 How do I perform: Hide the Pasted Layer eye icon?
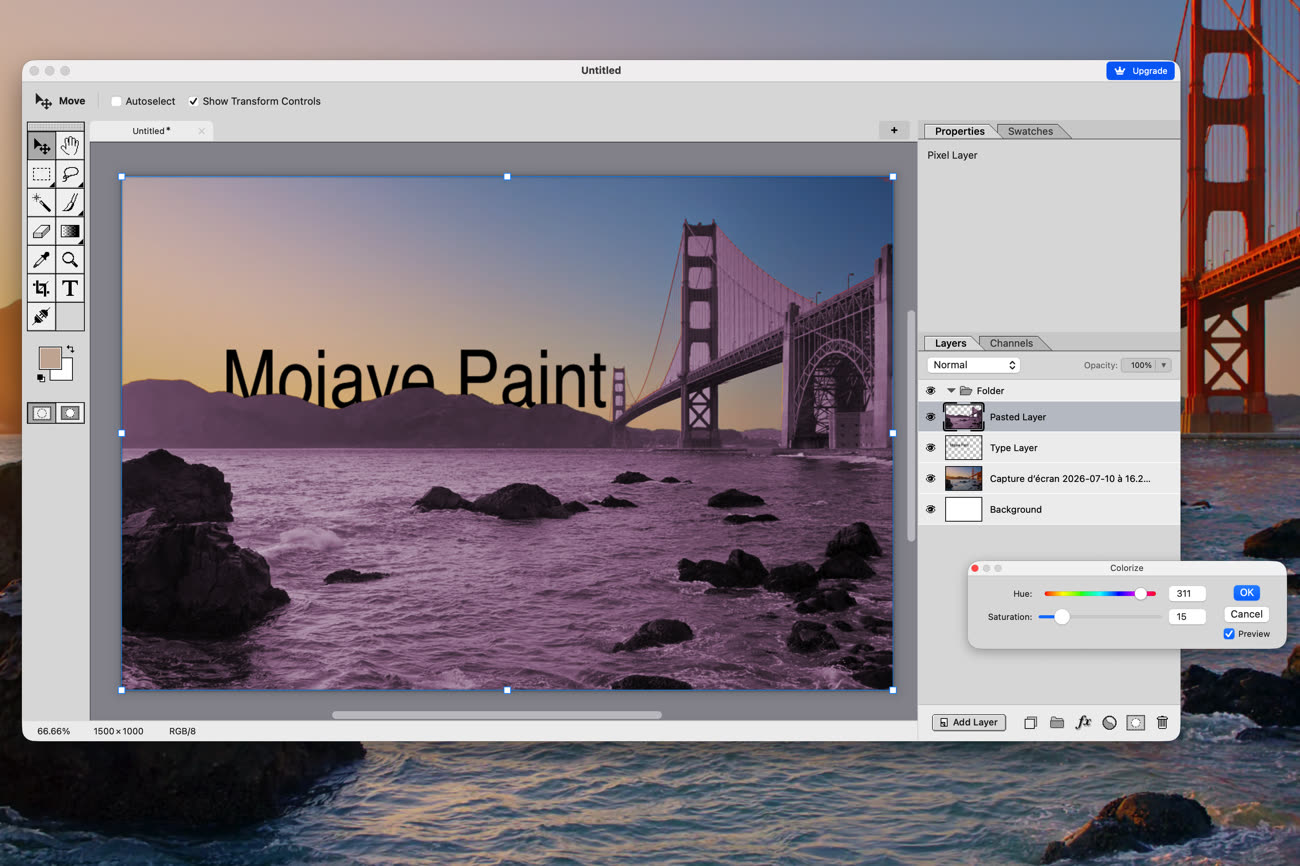coord(930,417)
